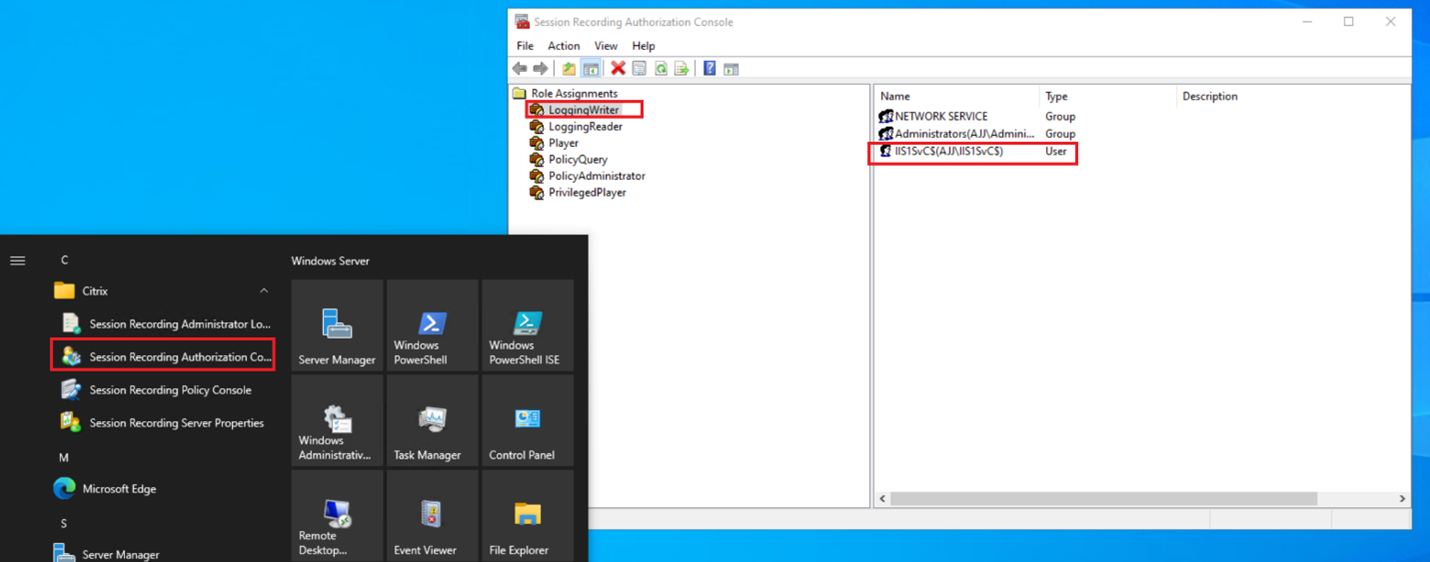Click the Authorization Console title bar icon
The image size is (1430, 562).
pos(522,21)
